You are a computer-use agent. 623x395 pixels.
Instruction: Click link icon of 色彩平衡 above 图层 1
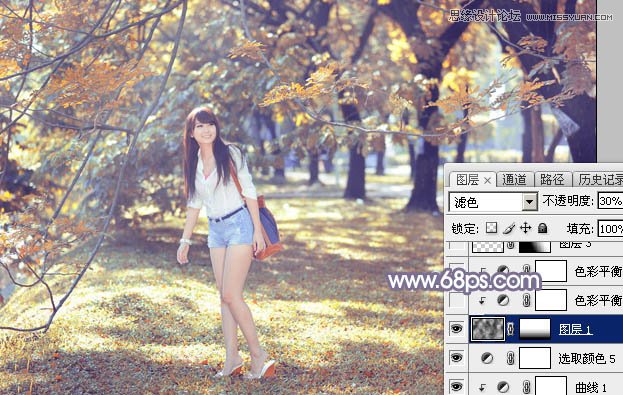click(x=526, y=300)
